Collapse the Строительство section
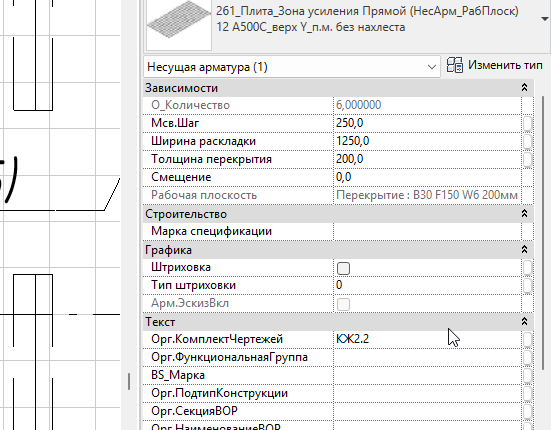The height and width of the screenshot is (430, 551). click(524, 213)
